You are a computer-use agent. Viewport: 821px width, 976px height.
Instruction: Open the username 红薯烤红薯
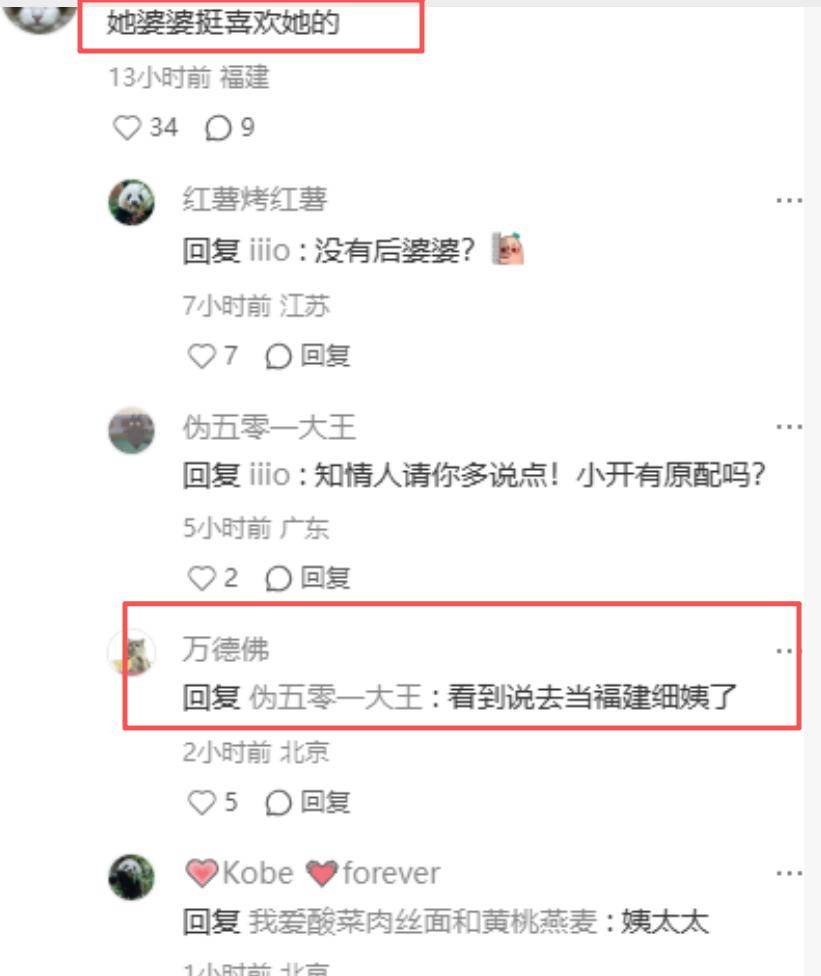(x=255, y=200)
